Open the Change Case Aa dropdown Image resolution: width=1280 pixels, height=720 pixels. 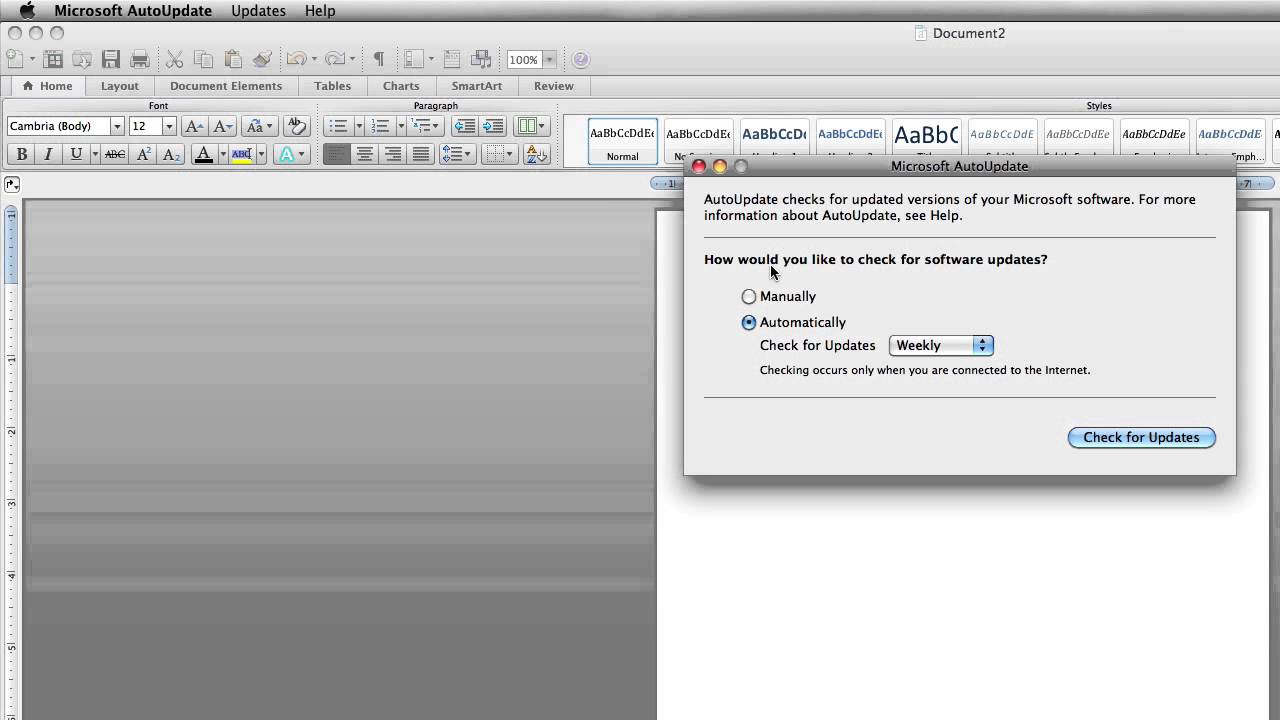click(259, 126)
